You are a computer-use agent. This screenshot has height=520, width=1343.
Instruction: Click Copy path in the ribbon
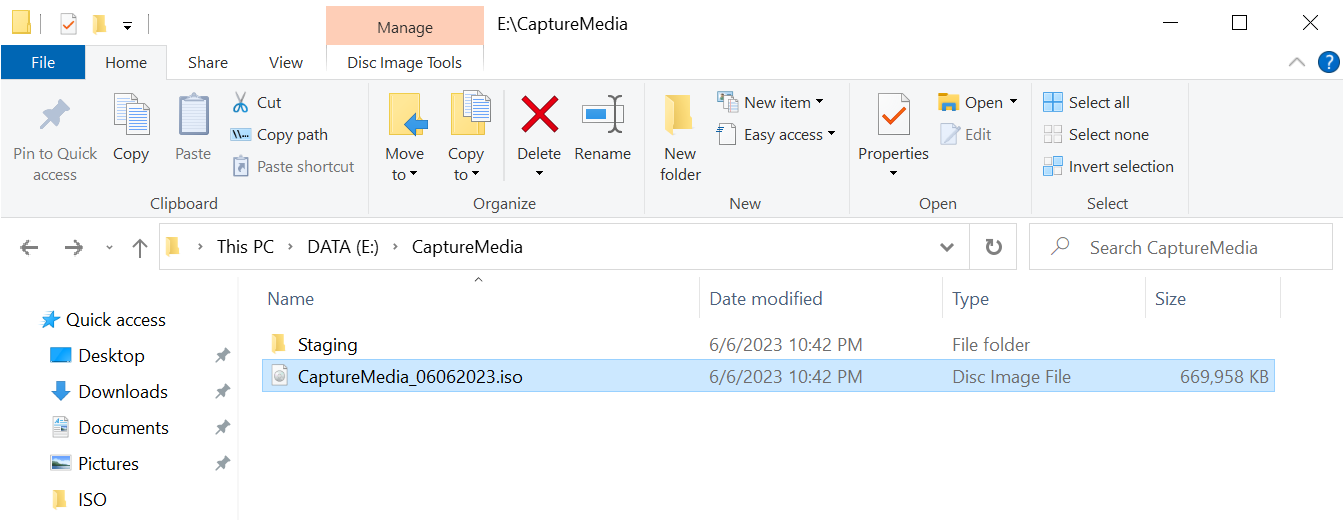pyautogui.click(x=279, y=134)
